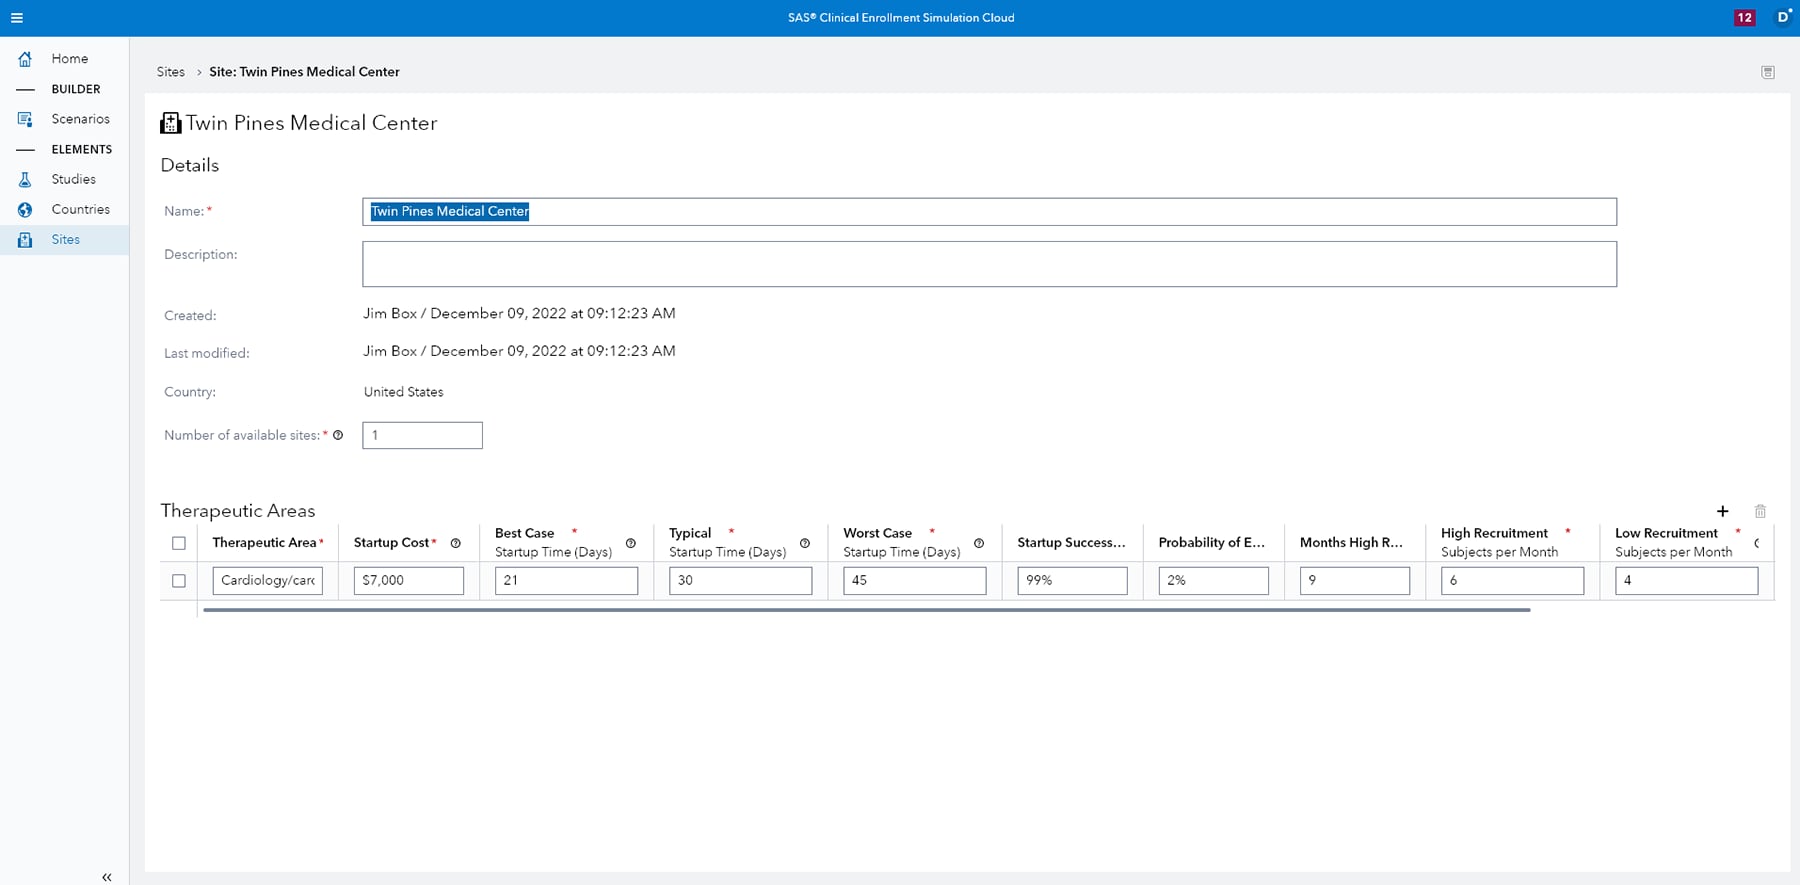This screenshot has width=1800, height=885.
Task: Click the add therapeutic area plus icon
Action: [x=1722, y=511]
